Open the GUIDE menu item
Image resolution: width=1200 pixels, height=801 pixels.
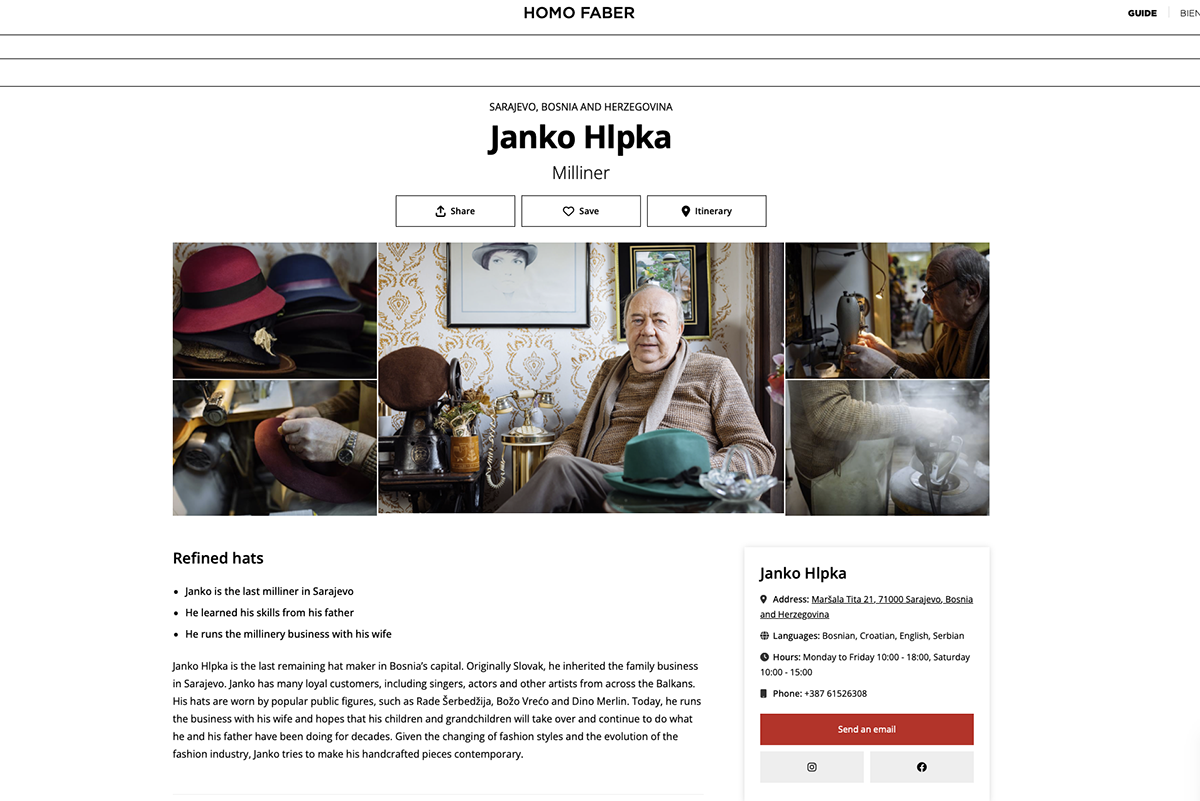(x=1142, y=13)
